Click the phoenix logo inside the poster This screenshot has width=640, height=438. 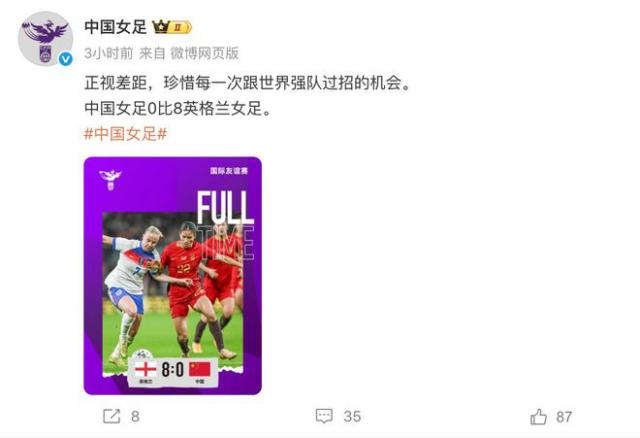coord(110,179)
